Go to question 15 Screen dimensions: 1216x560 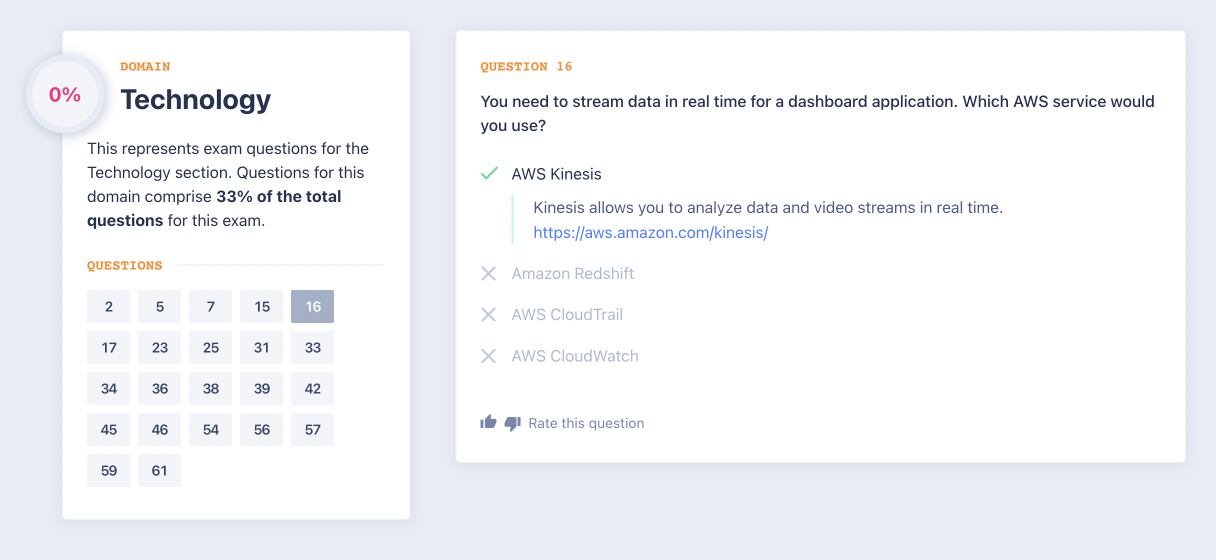pyautogui.click(x=261, y=307)
